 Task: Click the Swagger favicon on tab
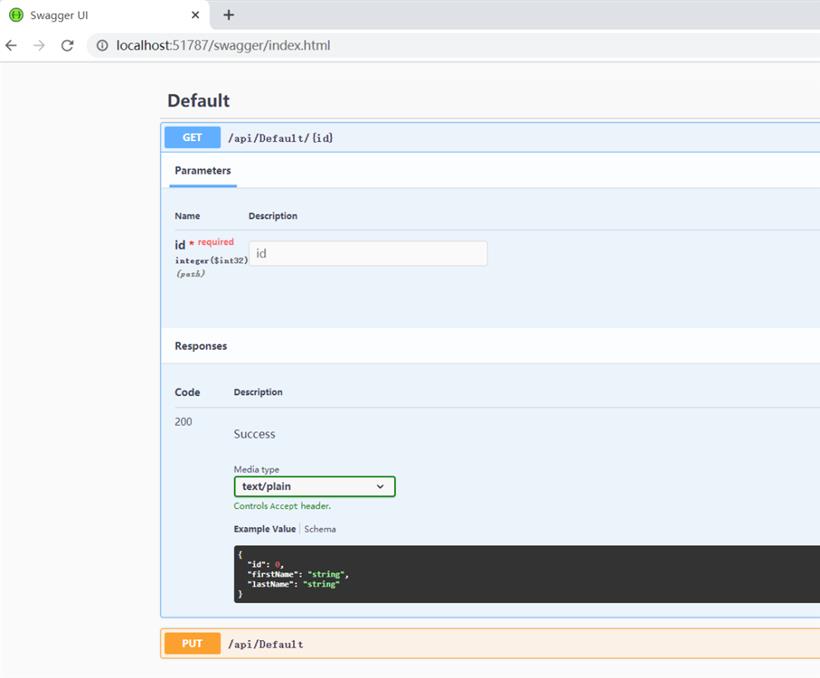tap(16, 15)
